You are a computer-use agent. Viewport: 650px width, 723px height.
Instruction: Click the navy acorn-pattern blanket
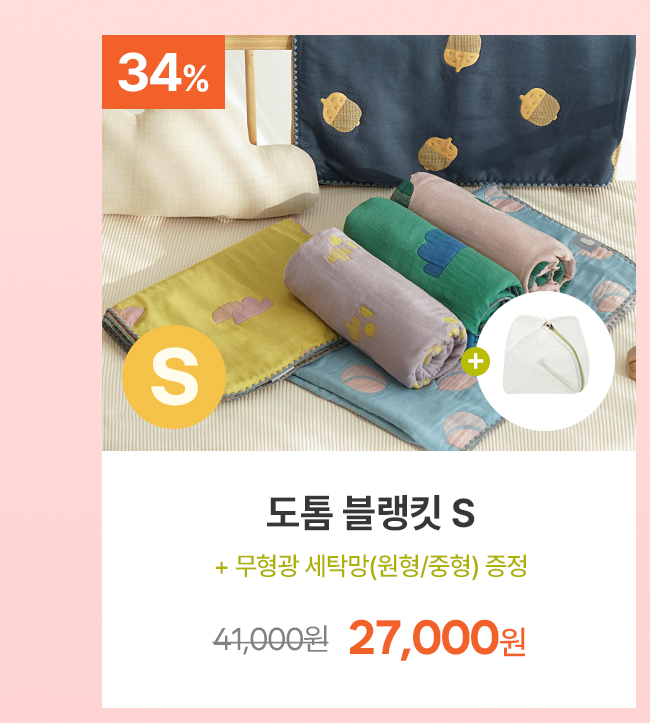(x=461, y=106)
